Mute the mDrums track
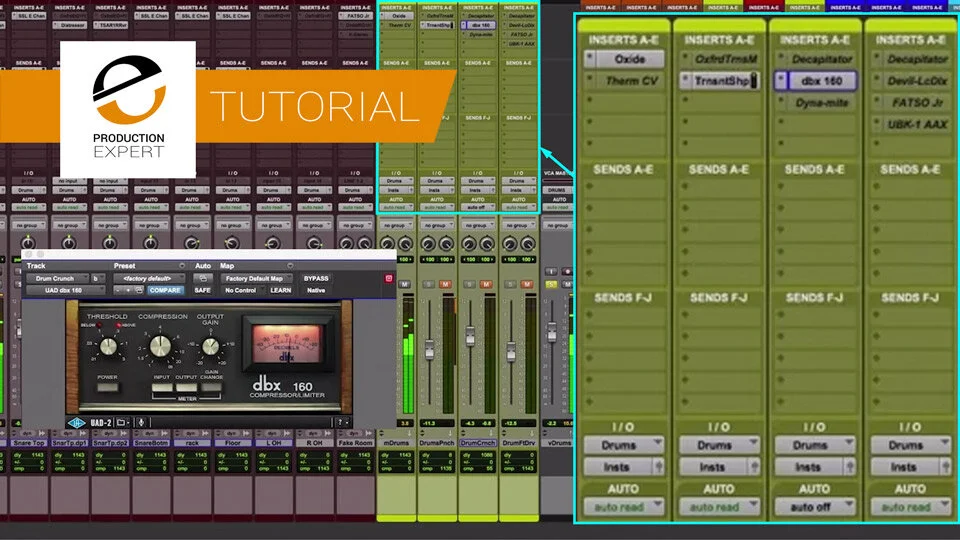The width and height of the screenshot is (960, 540). point(404,284)
